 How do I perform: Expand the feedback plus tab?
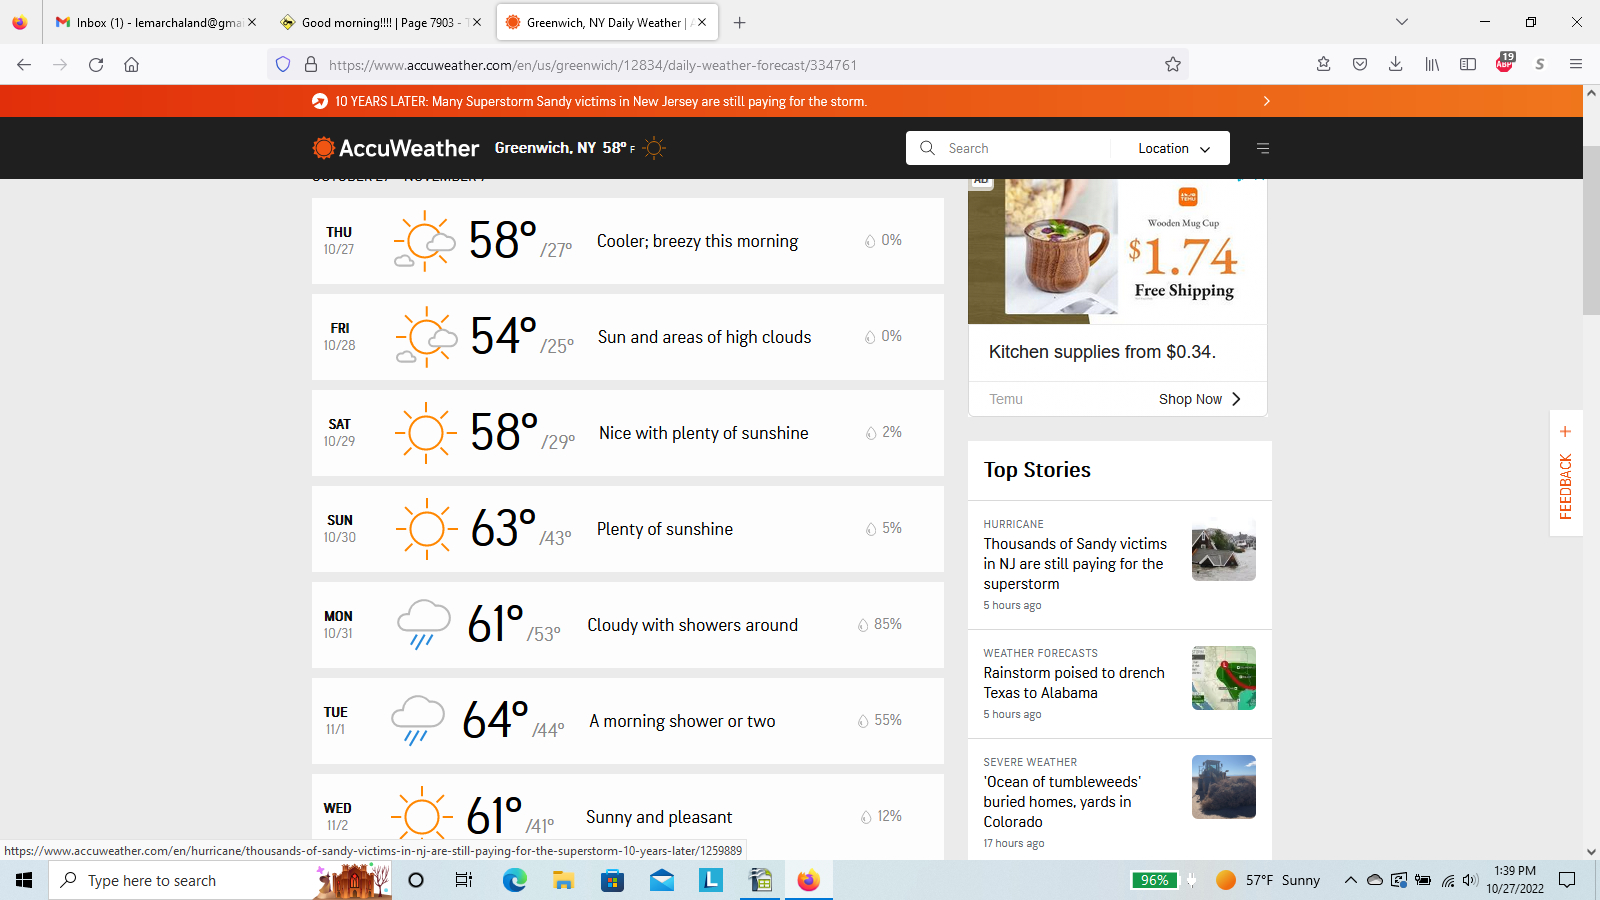pyautogui.click(x=1565, y=432)
